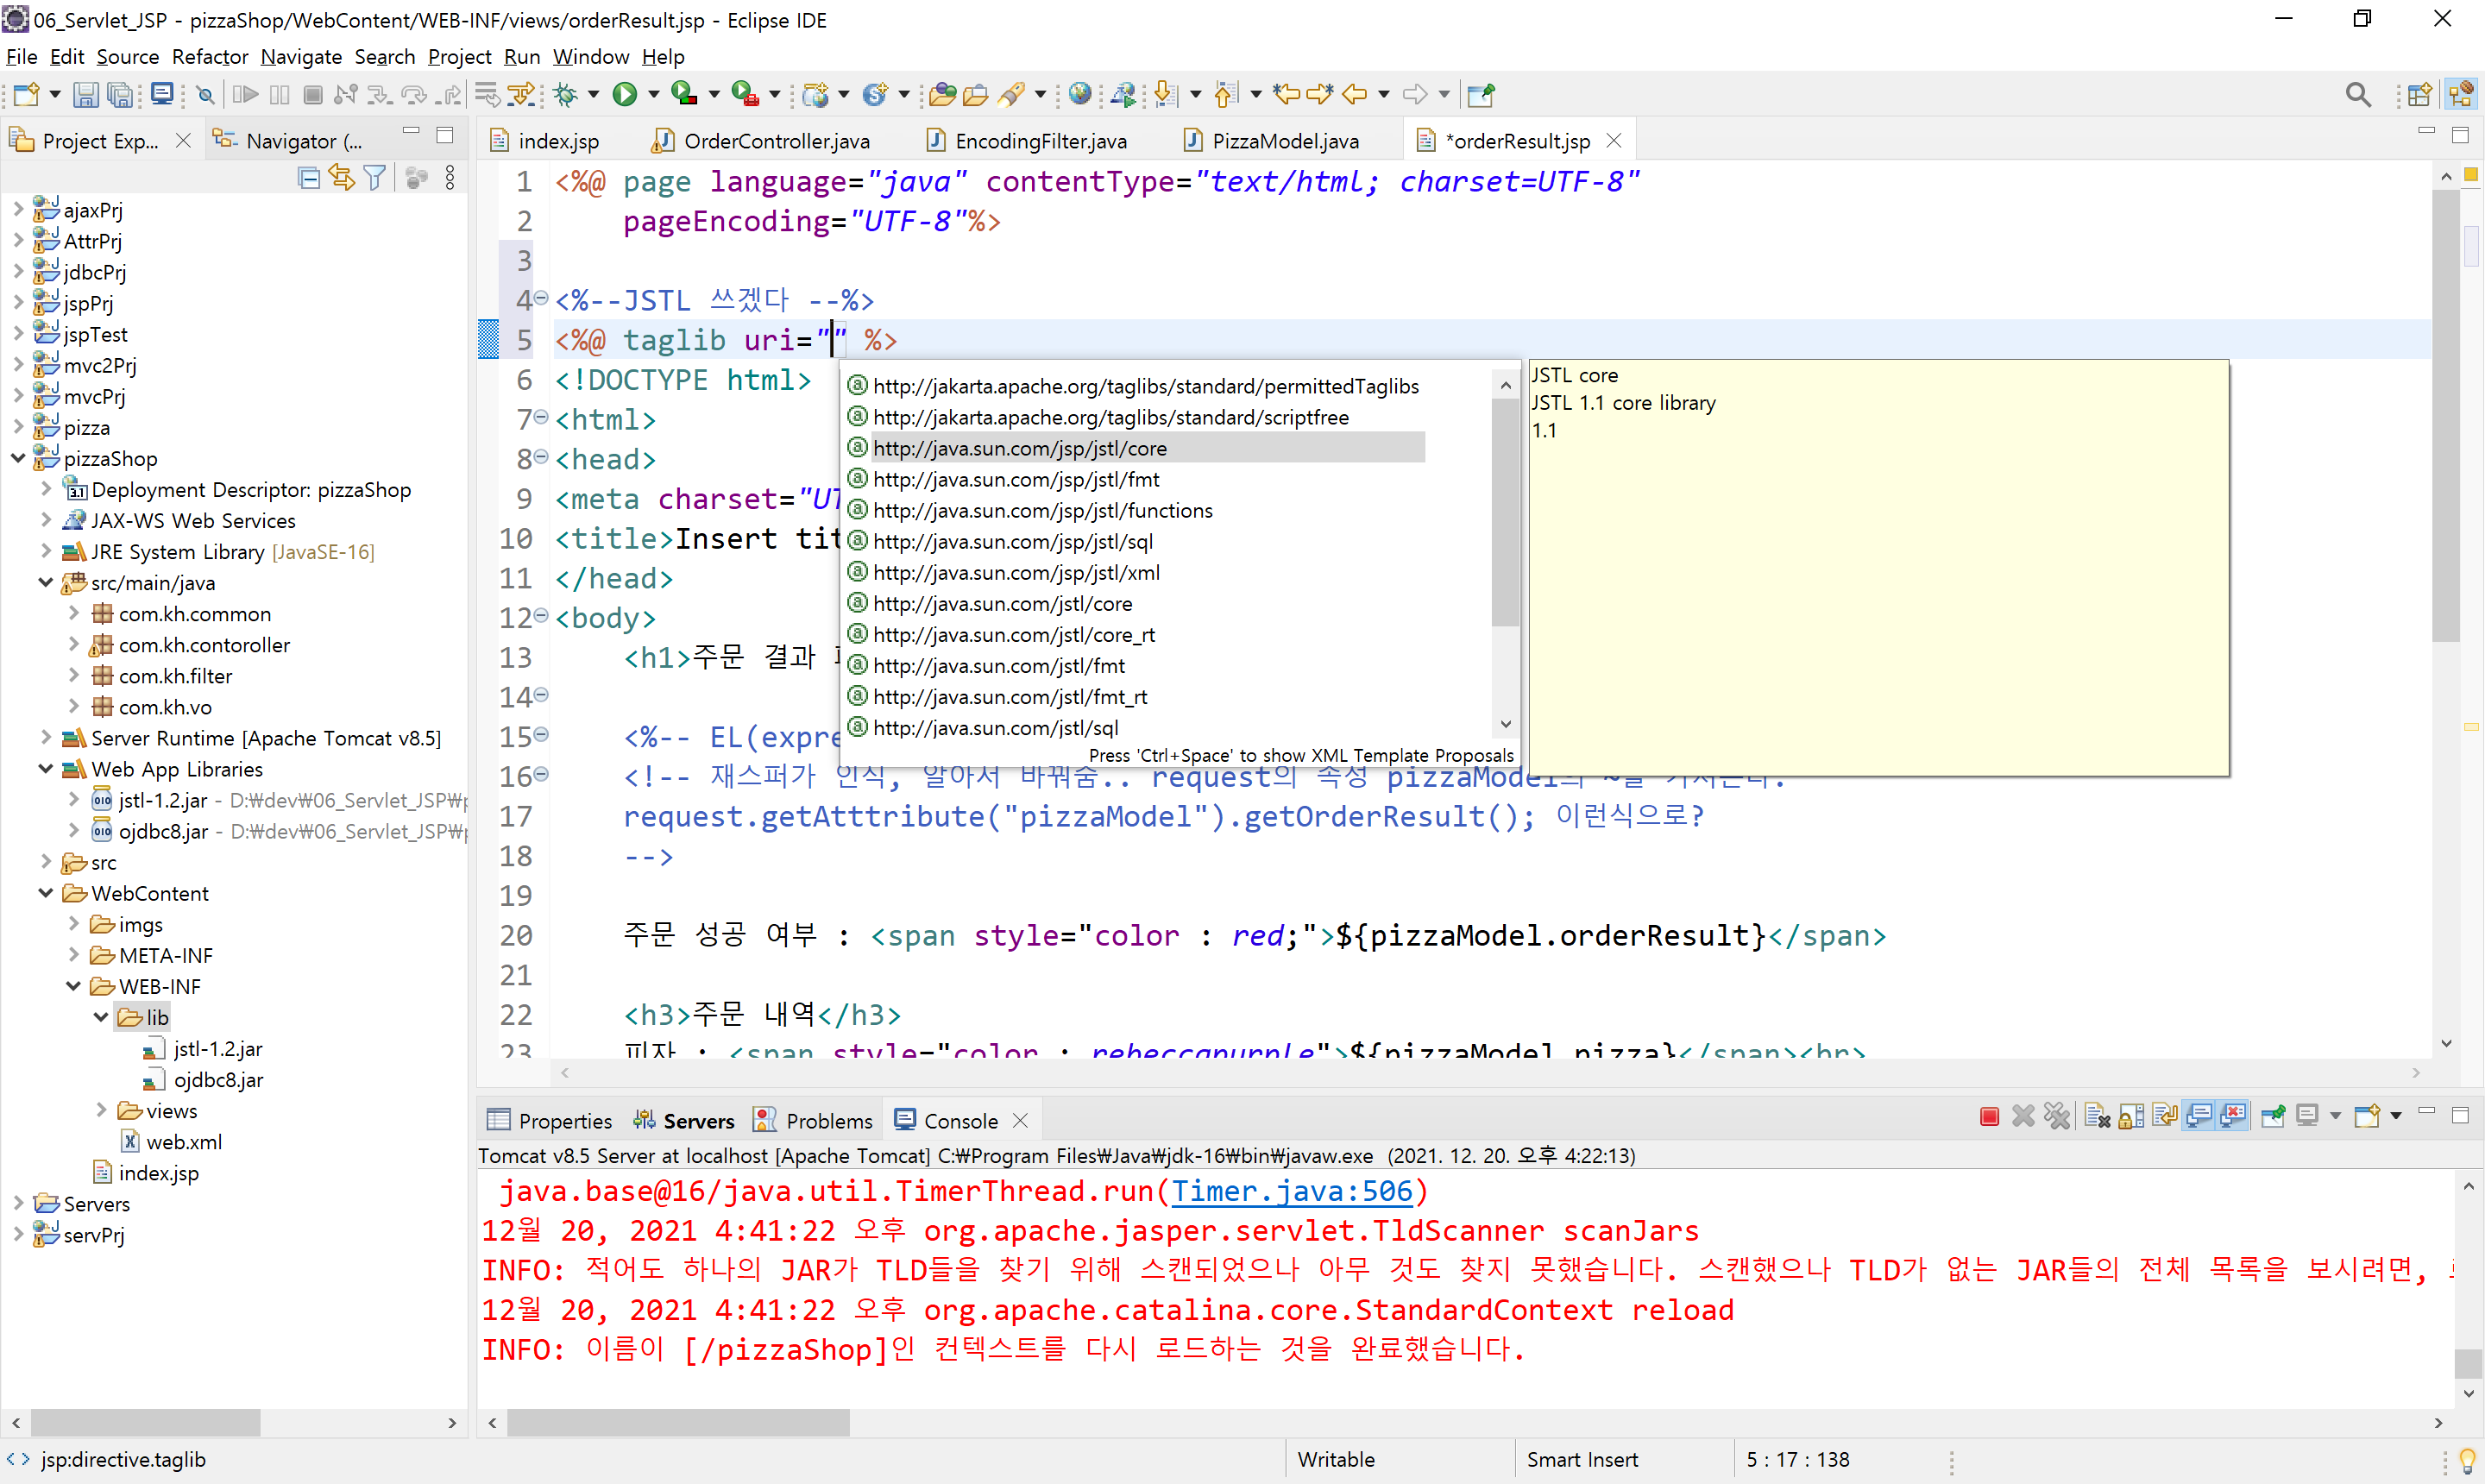The width and height of the screenshot is (2485, 1484).
Task: Click the Debug bug icon
Action: point(566,94)
